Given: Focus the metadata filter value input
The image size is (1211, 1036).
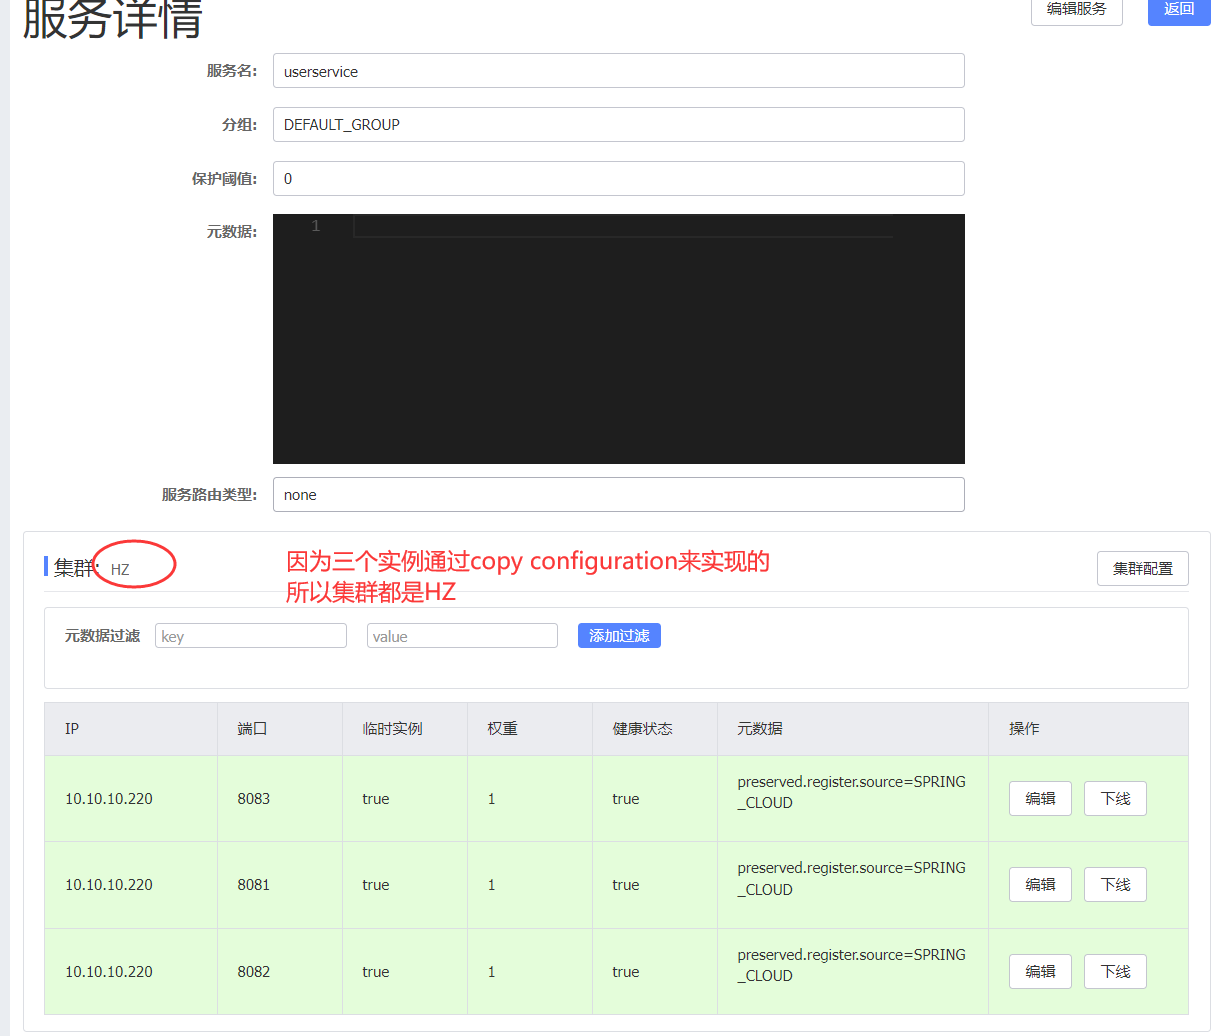Looking at the screenshot, I should click(x=462, y=636).
